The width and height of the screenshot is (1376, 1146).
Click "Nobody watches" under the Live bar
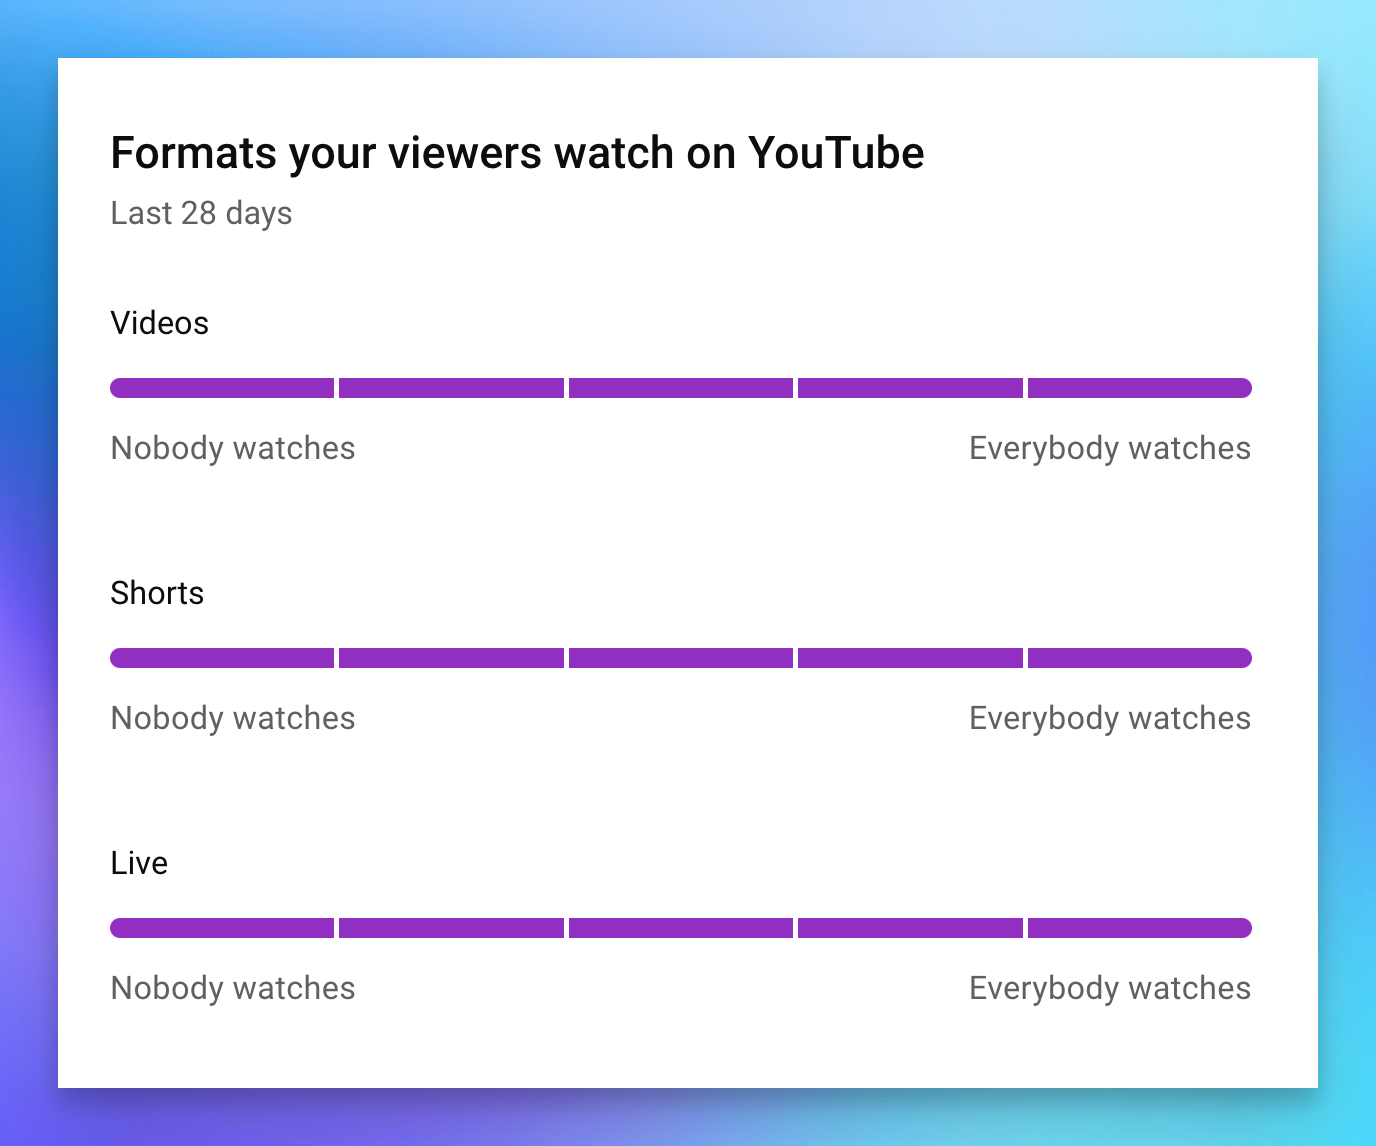(x=233, y=988)
